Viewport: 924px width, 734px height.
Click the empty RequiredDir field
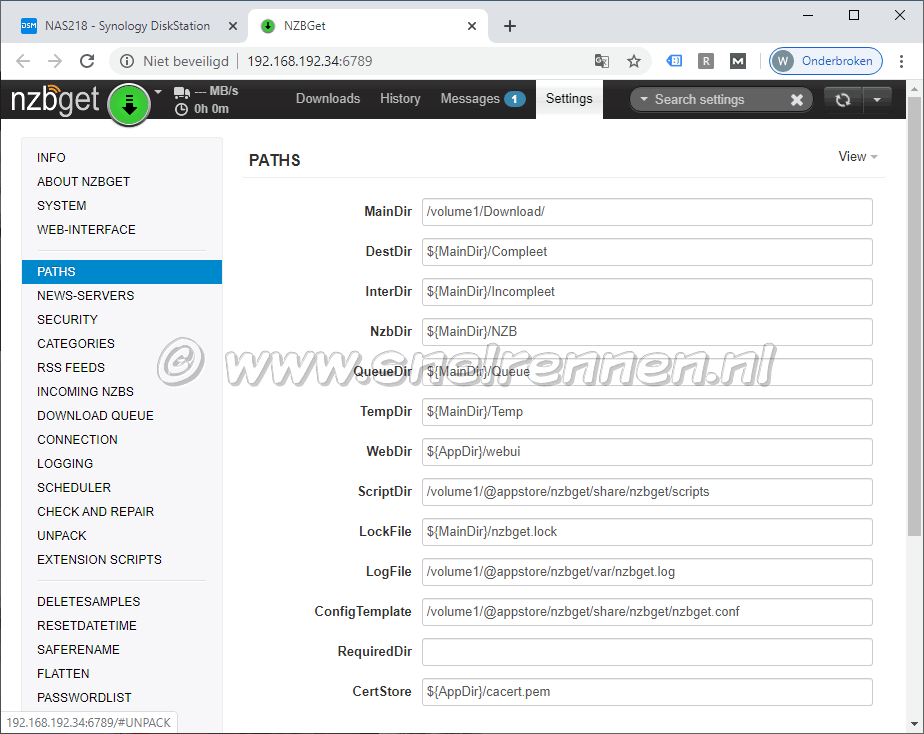(x=647, y=652)
